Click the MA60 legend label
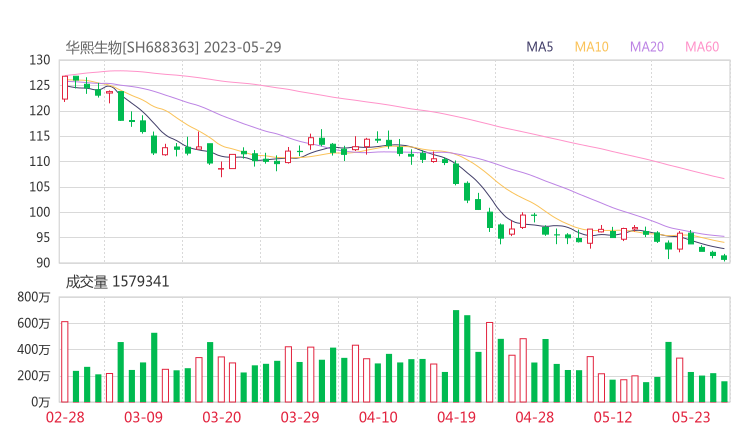740x440 pixels. point(702,47)
